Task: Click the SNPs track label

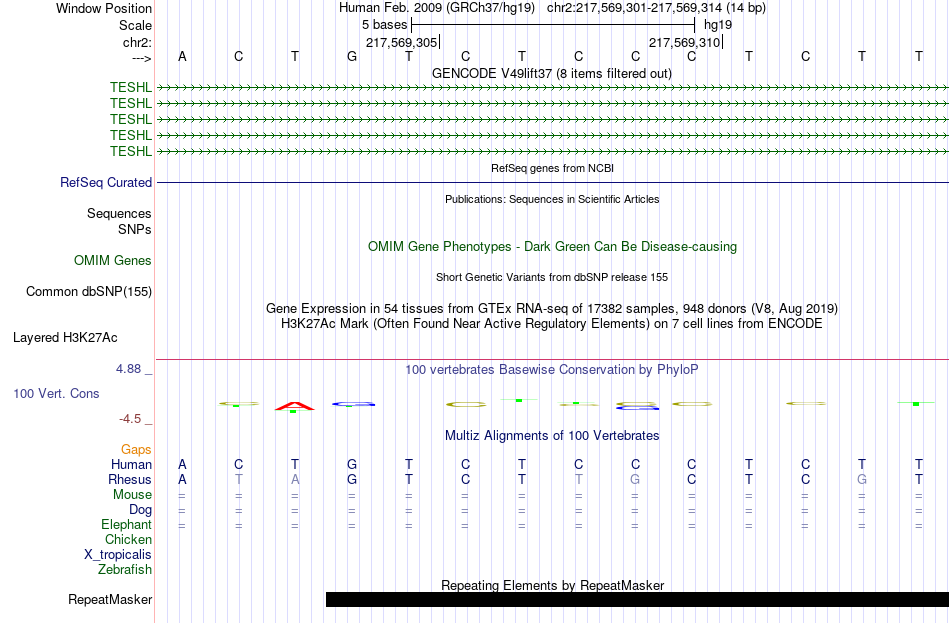Action: pos(135,229)
